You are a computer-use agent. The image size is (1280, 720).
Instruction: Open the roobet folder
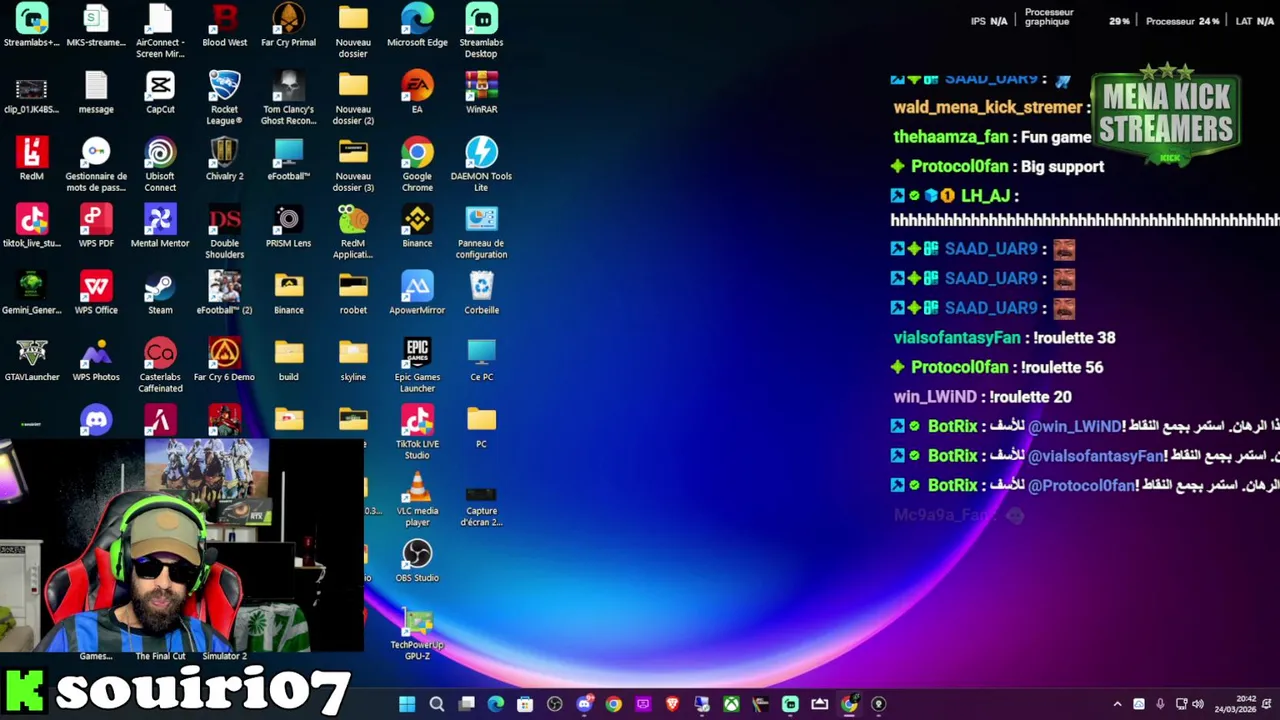click(x=352, y=294)
